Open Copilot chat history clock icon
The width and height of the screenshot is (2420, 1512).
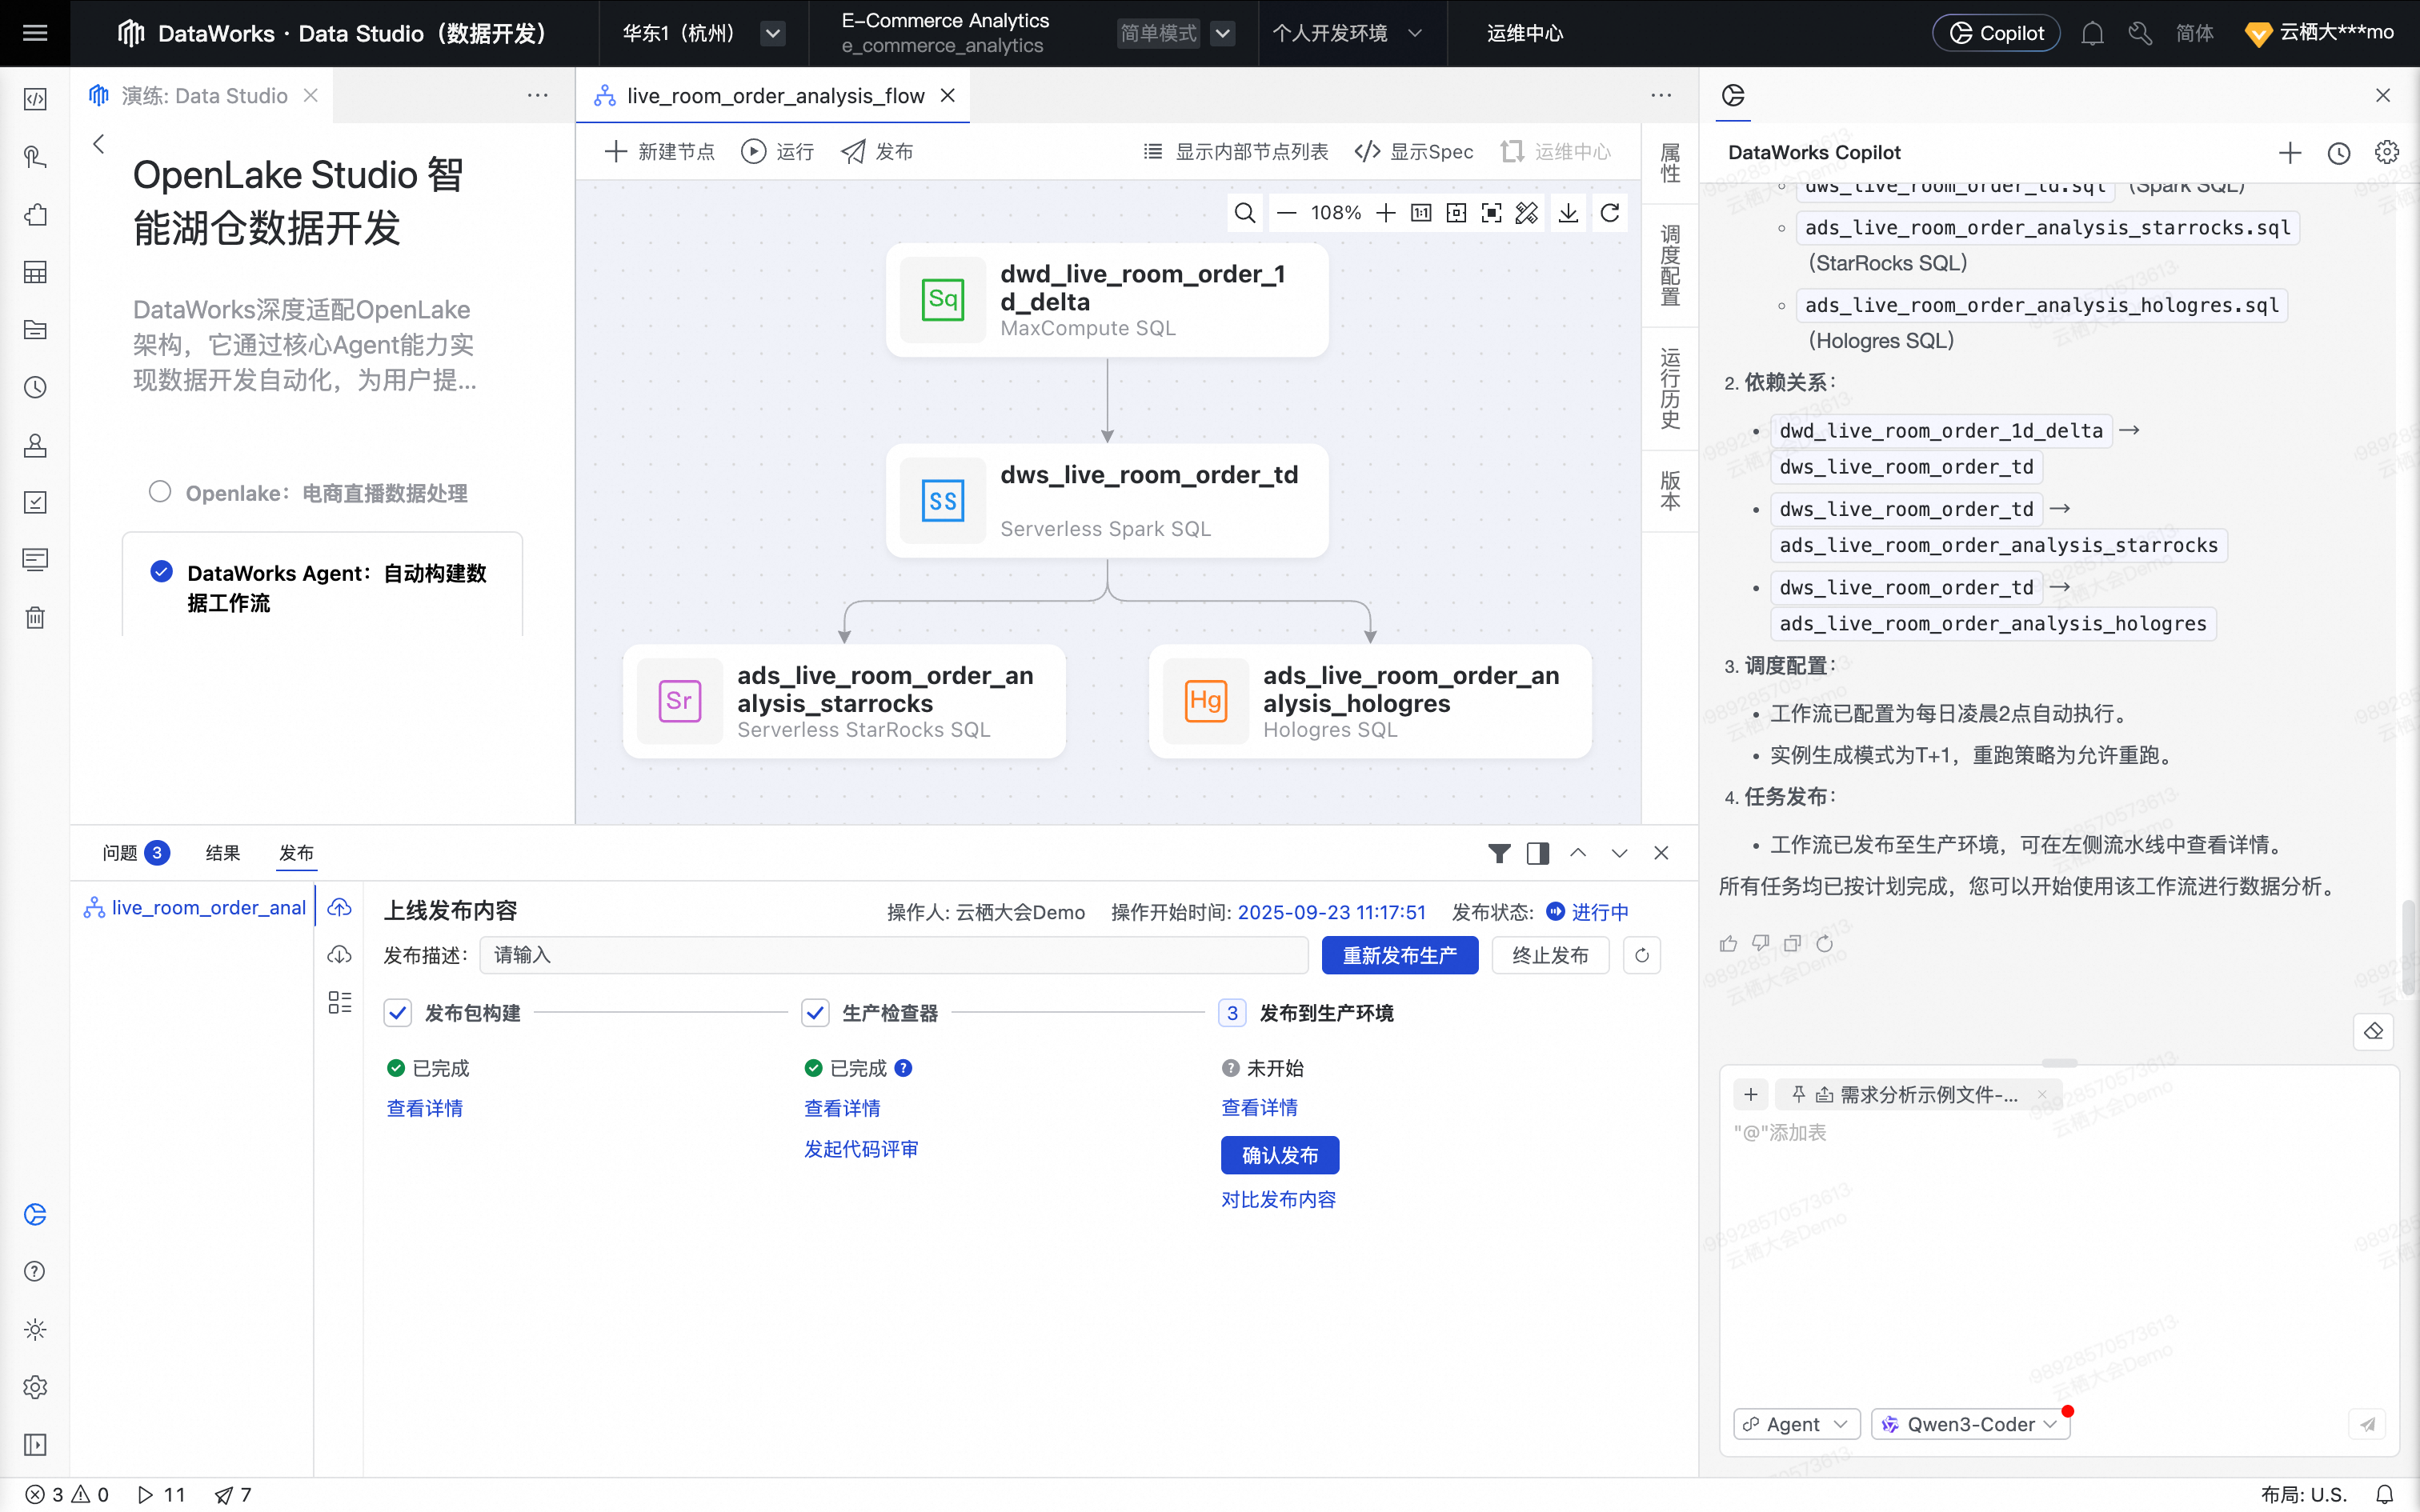point(2338,153)
